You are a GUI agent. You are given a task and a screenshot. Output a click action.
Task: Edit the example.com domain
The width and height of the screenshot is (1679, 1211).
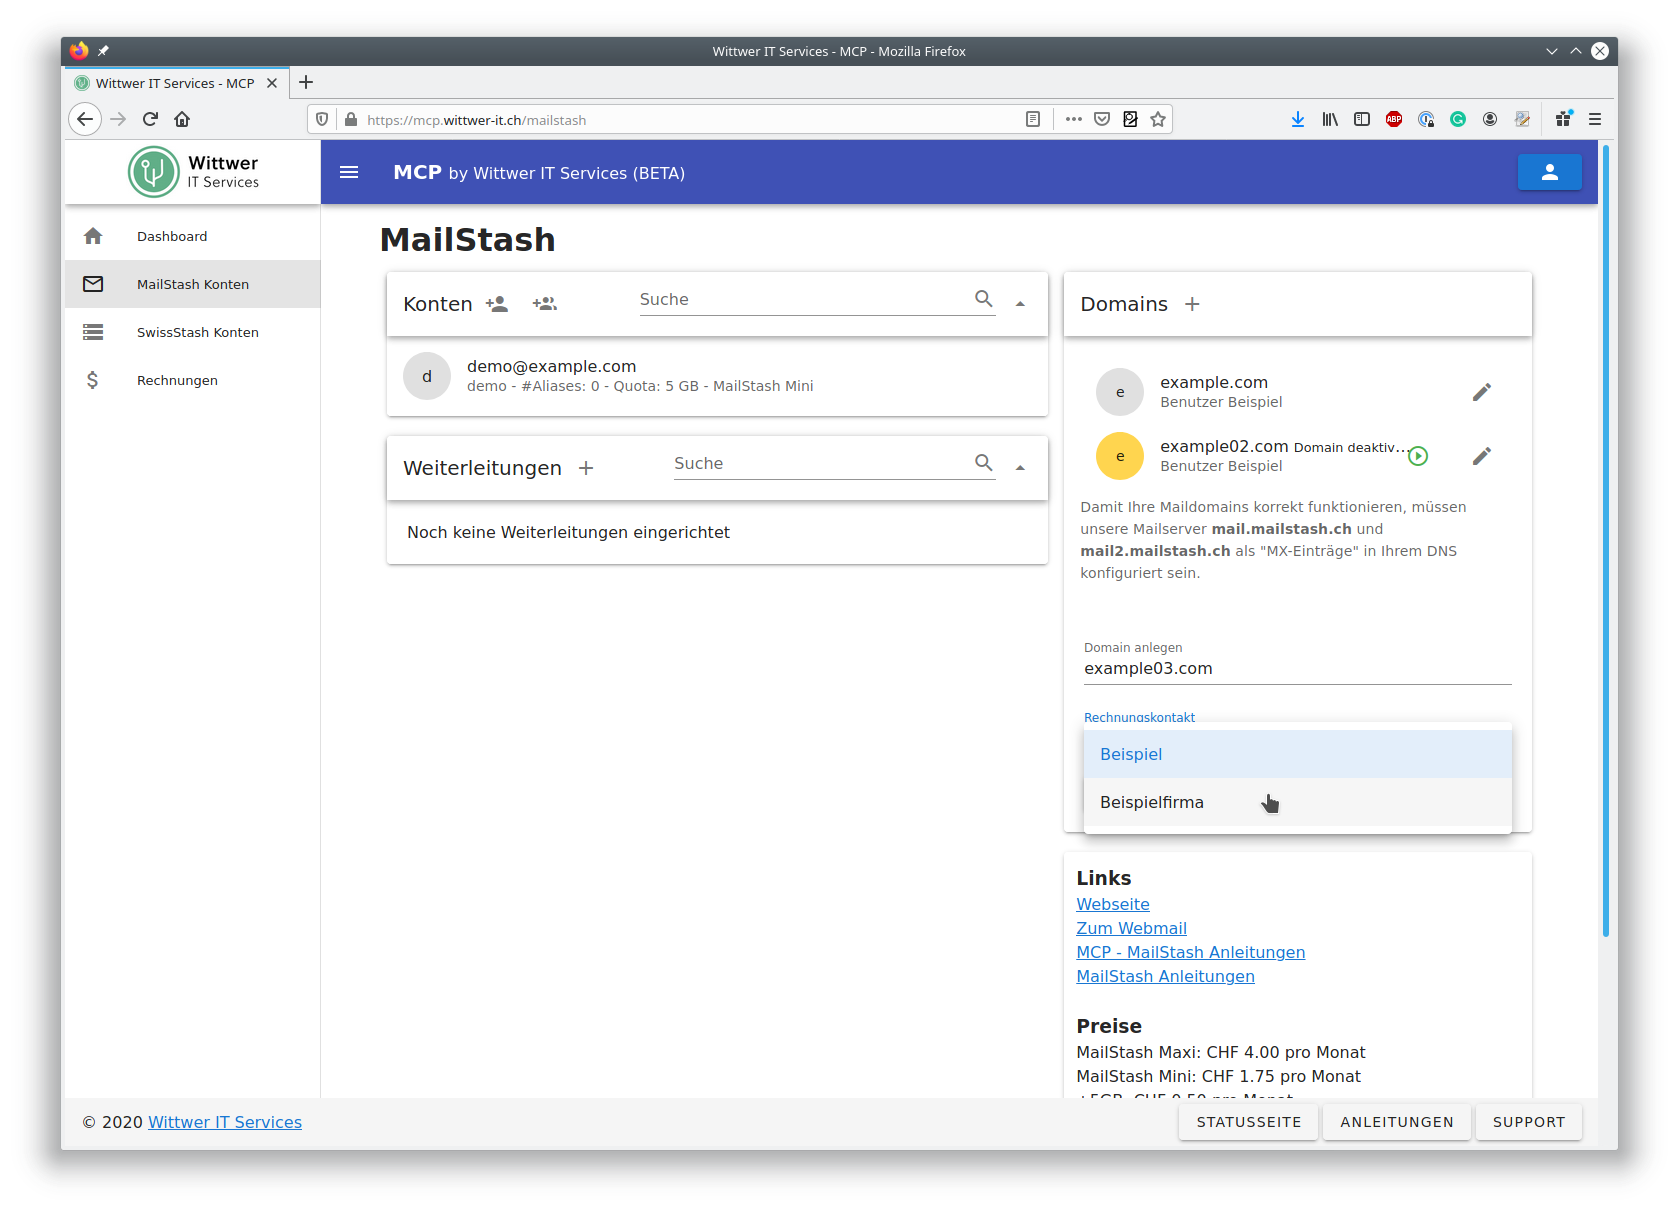coord(1482,392)
